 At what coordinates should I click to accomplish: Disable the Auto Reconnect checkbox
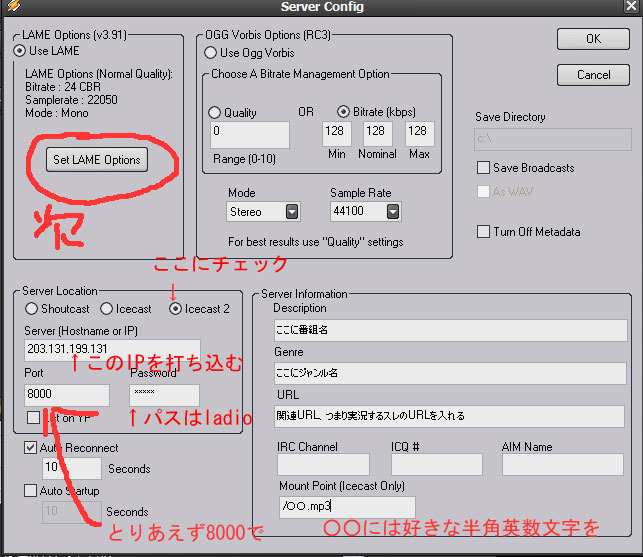click(31, 448)
